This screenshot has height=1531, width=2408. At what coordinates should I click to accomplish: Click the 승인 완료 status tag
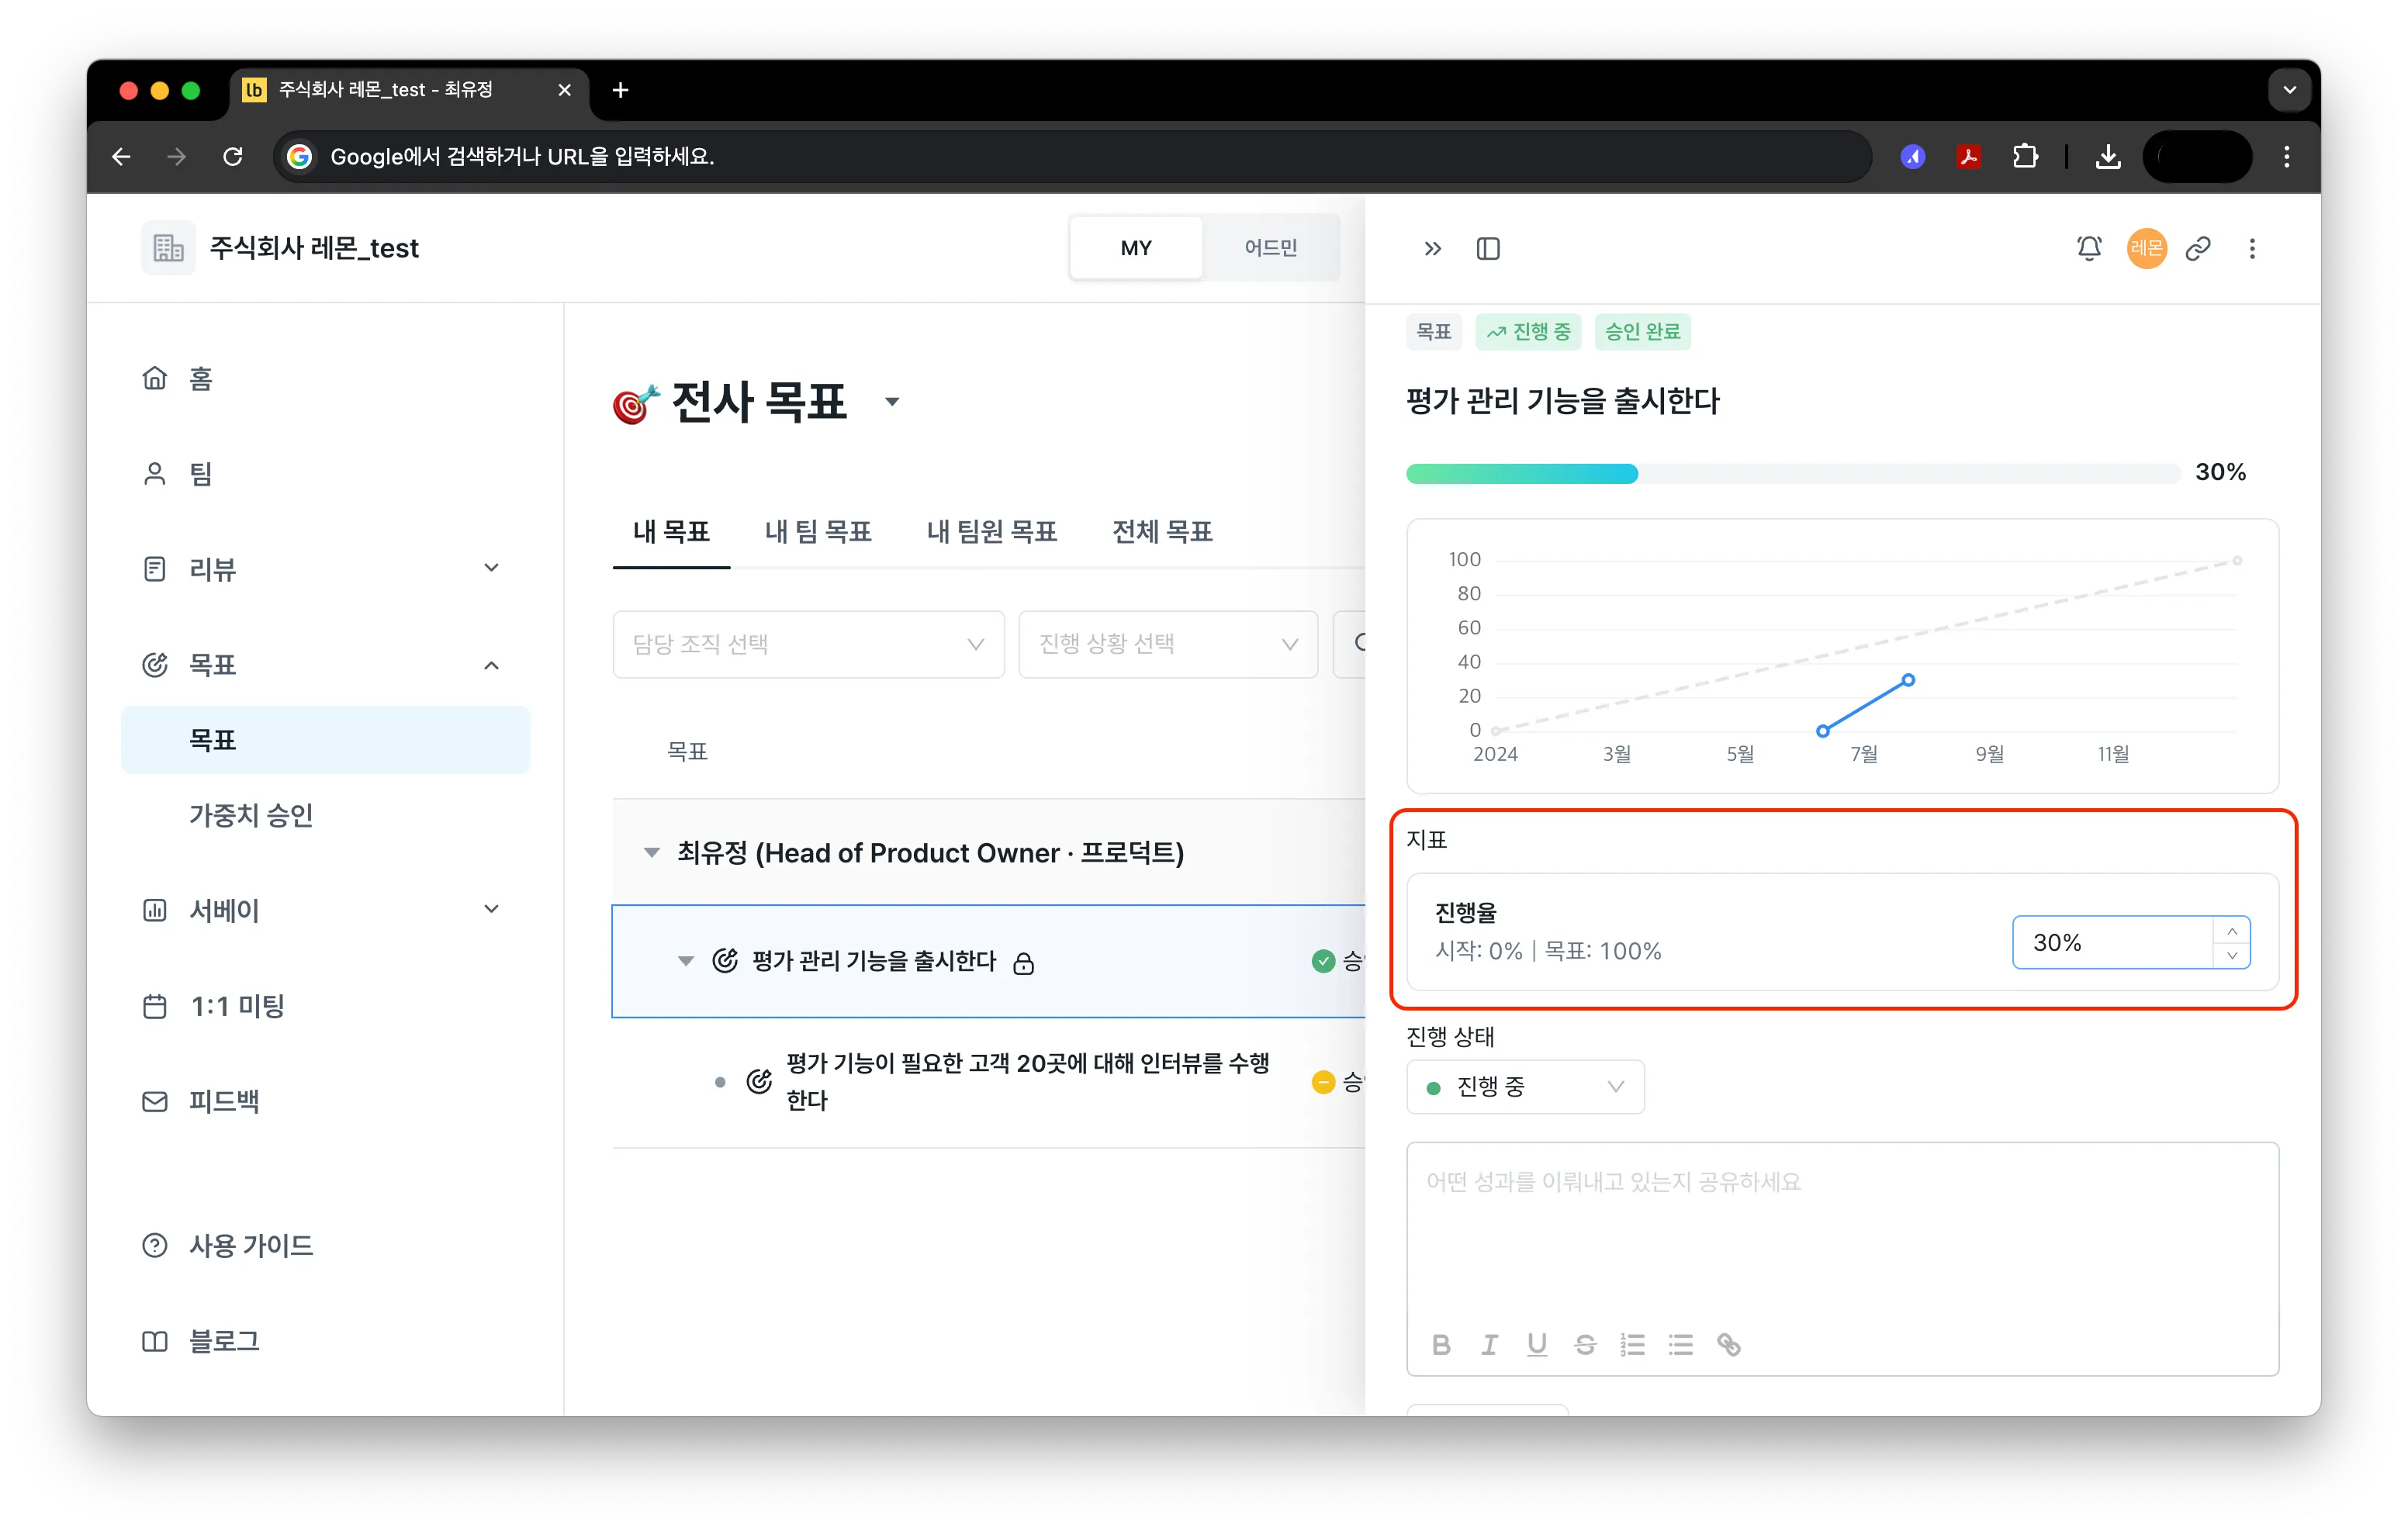(1642, 332)
